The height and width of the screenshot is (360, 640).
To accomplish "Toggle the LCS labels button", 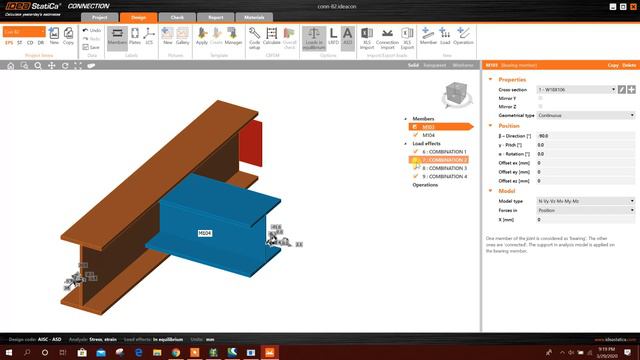I will [149, 36].
